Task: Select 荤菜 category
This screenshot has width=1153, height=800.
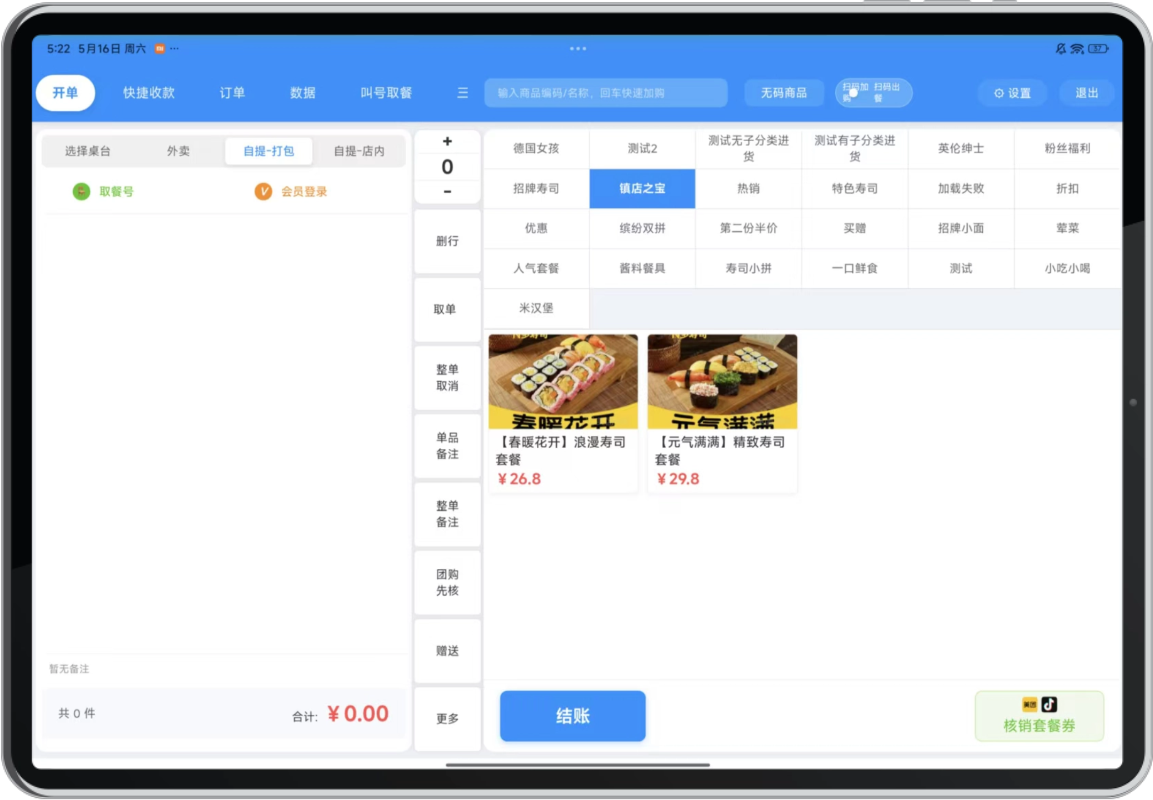Action: coord(1067,229)
